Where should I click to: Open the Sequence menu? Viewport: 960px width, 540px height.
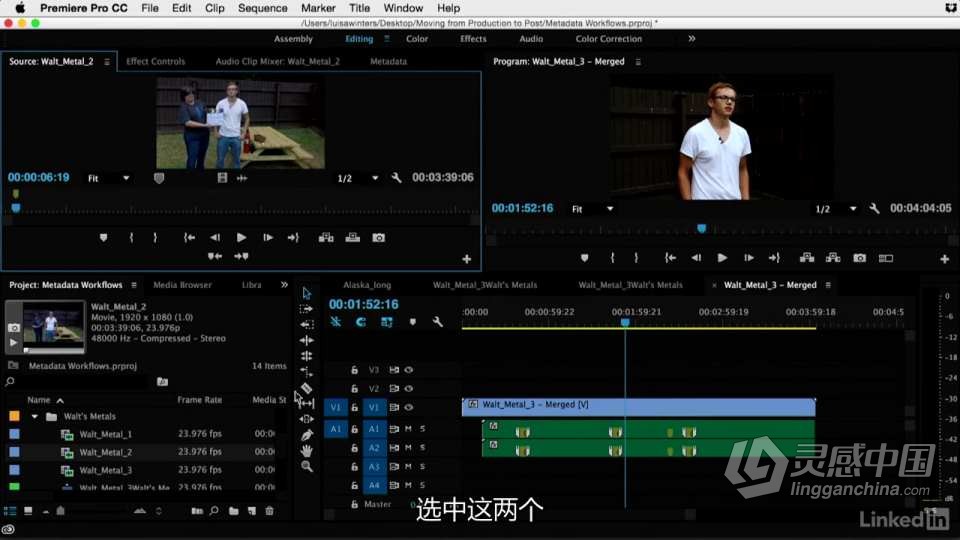(263, 8)
